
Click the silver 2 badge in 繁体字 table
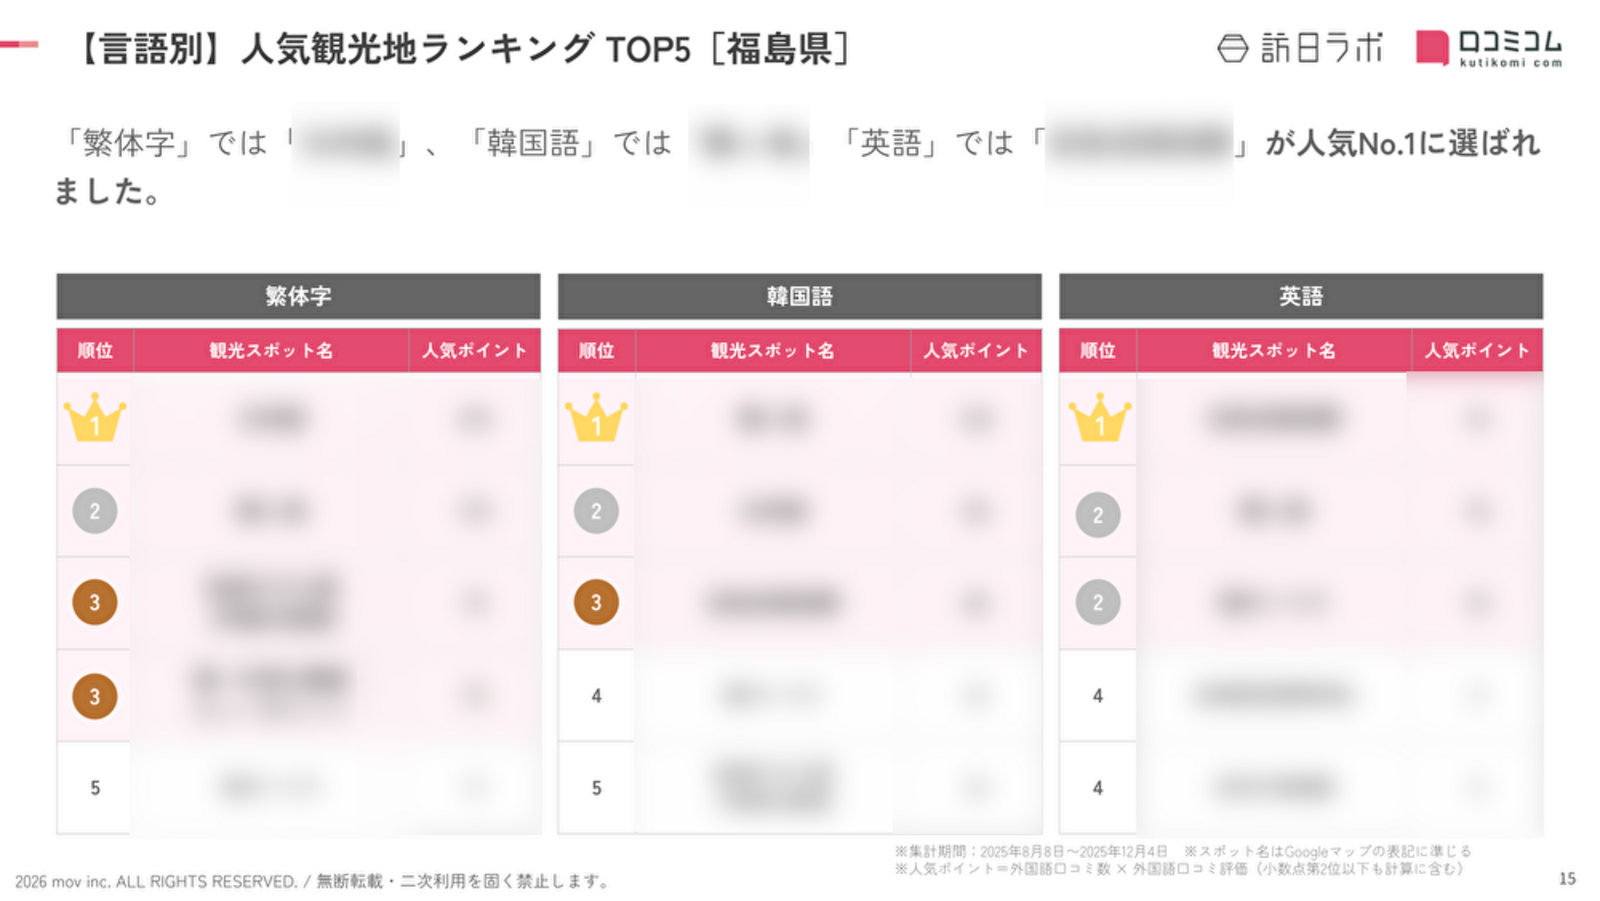click(x=95, y=511)
